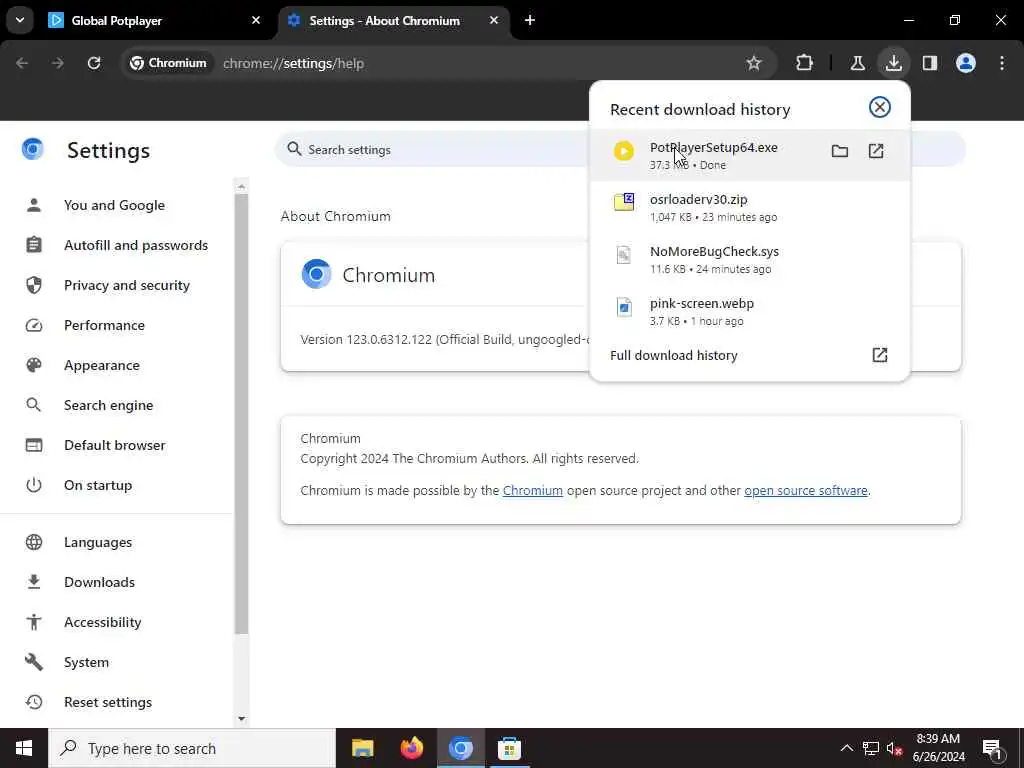Open Reset settings
1024x768 pixels.
(x=108, y=702)
